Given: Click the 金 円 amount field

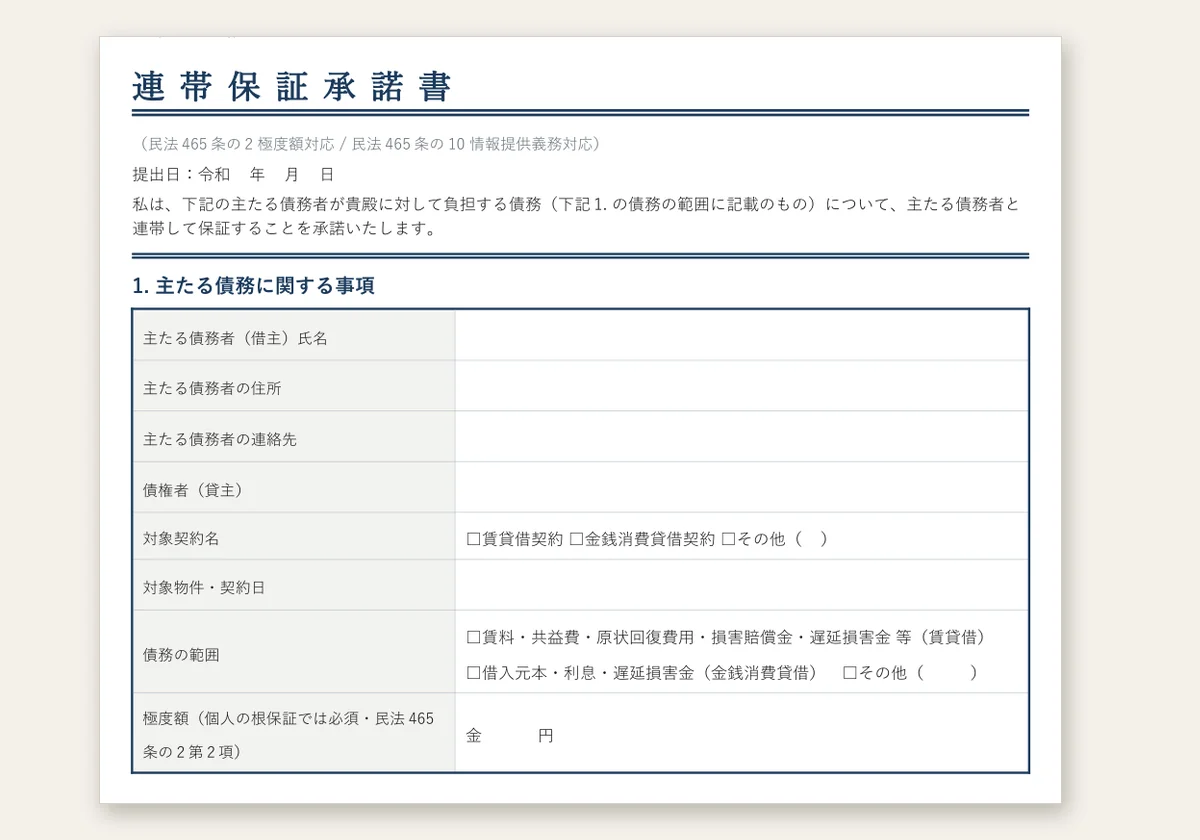Looking at the screenshot, I should tap(741, 733).
